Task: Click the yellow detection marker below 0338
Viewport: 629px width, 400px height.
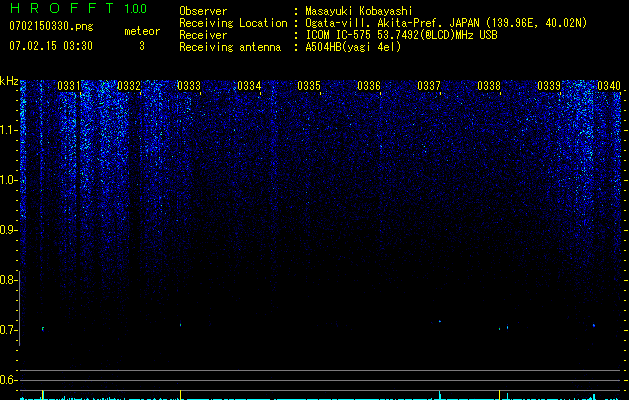Action: (499, 394)
